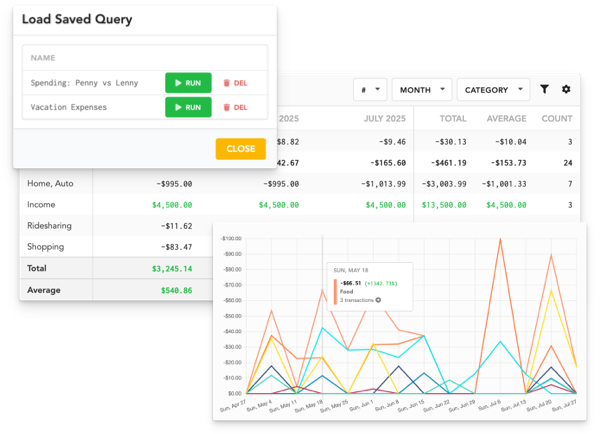Click the $540.86 Average cell

pyautogui.click(x=176, y=290)
